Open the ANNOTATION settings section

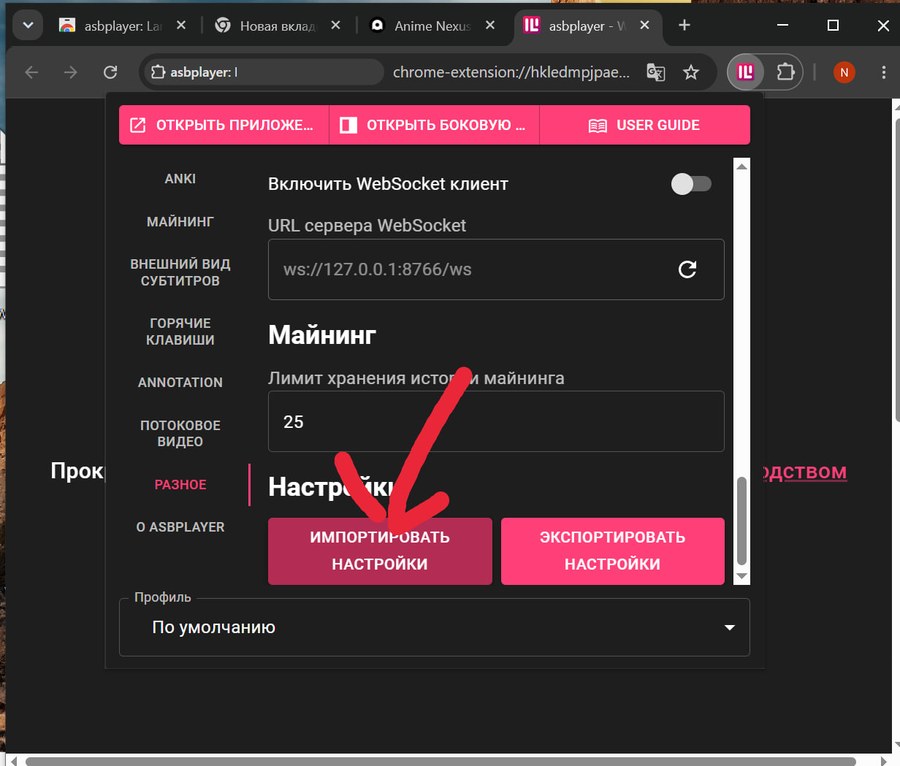180,382
